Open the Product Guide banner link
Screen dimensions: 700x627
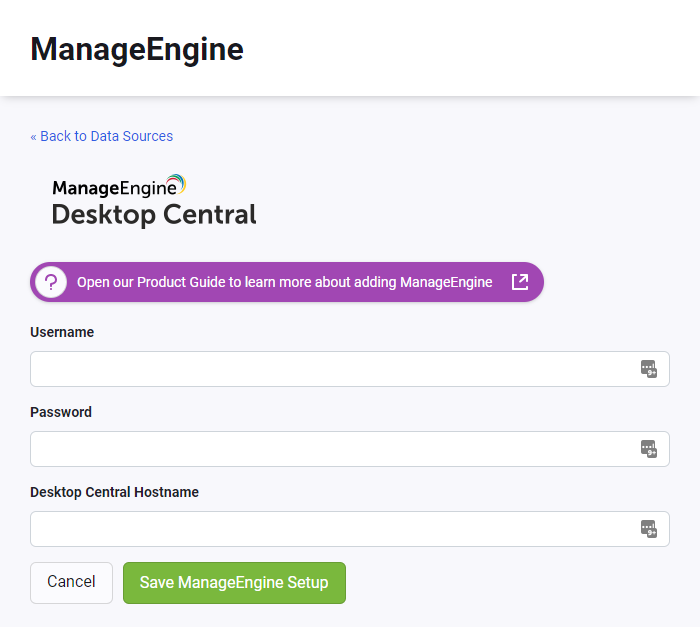tap(287, 282)
